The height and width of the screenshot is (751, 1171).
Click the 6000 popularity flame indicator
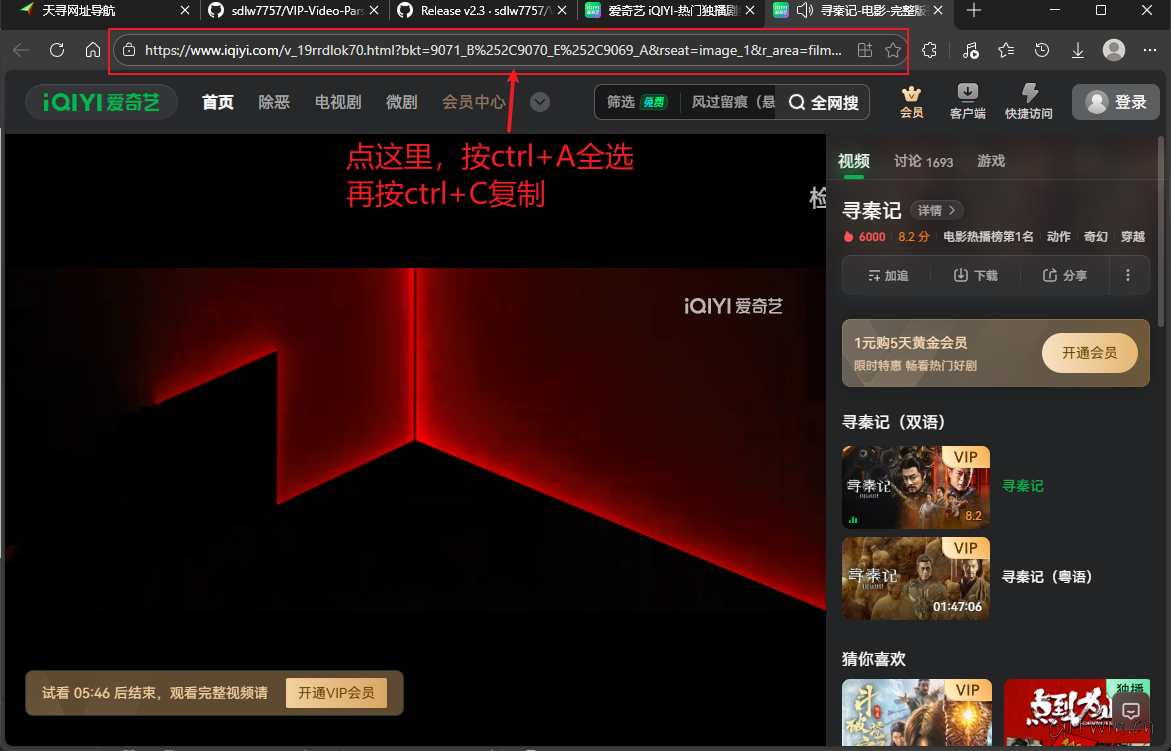coord(864,237)
